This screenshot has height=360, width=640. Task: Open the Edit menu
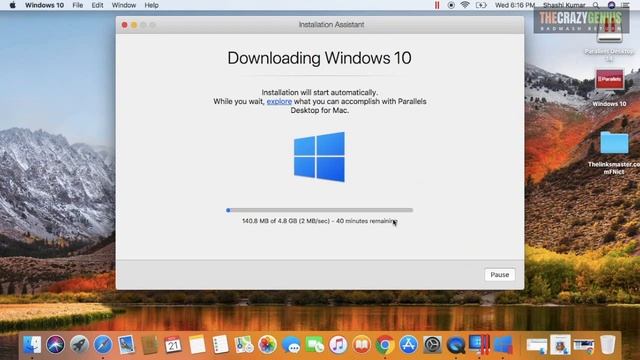[97, 5]
